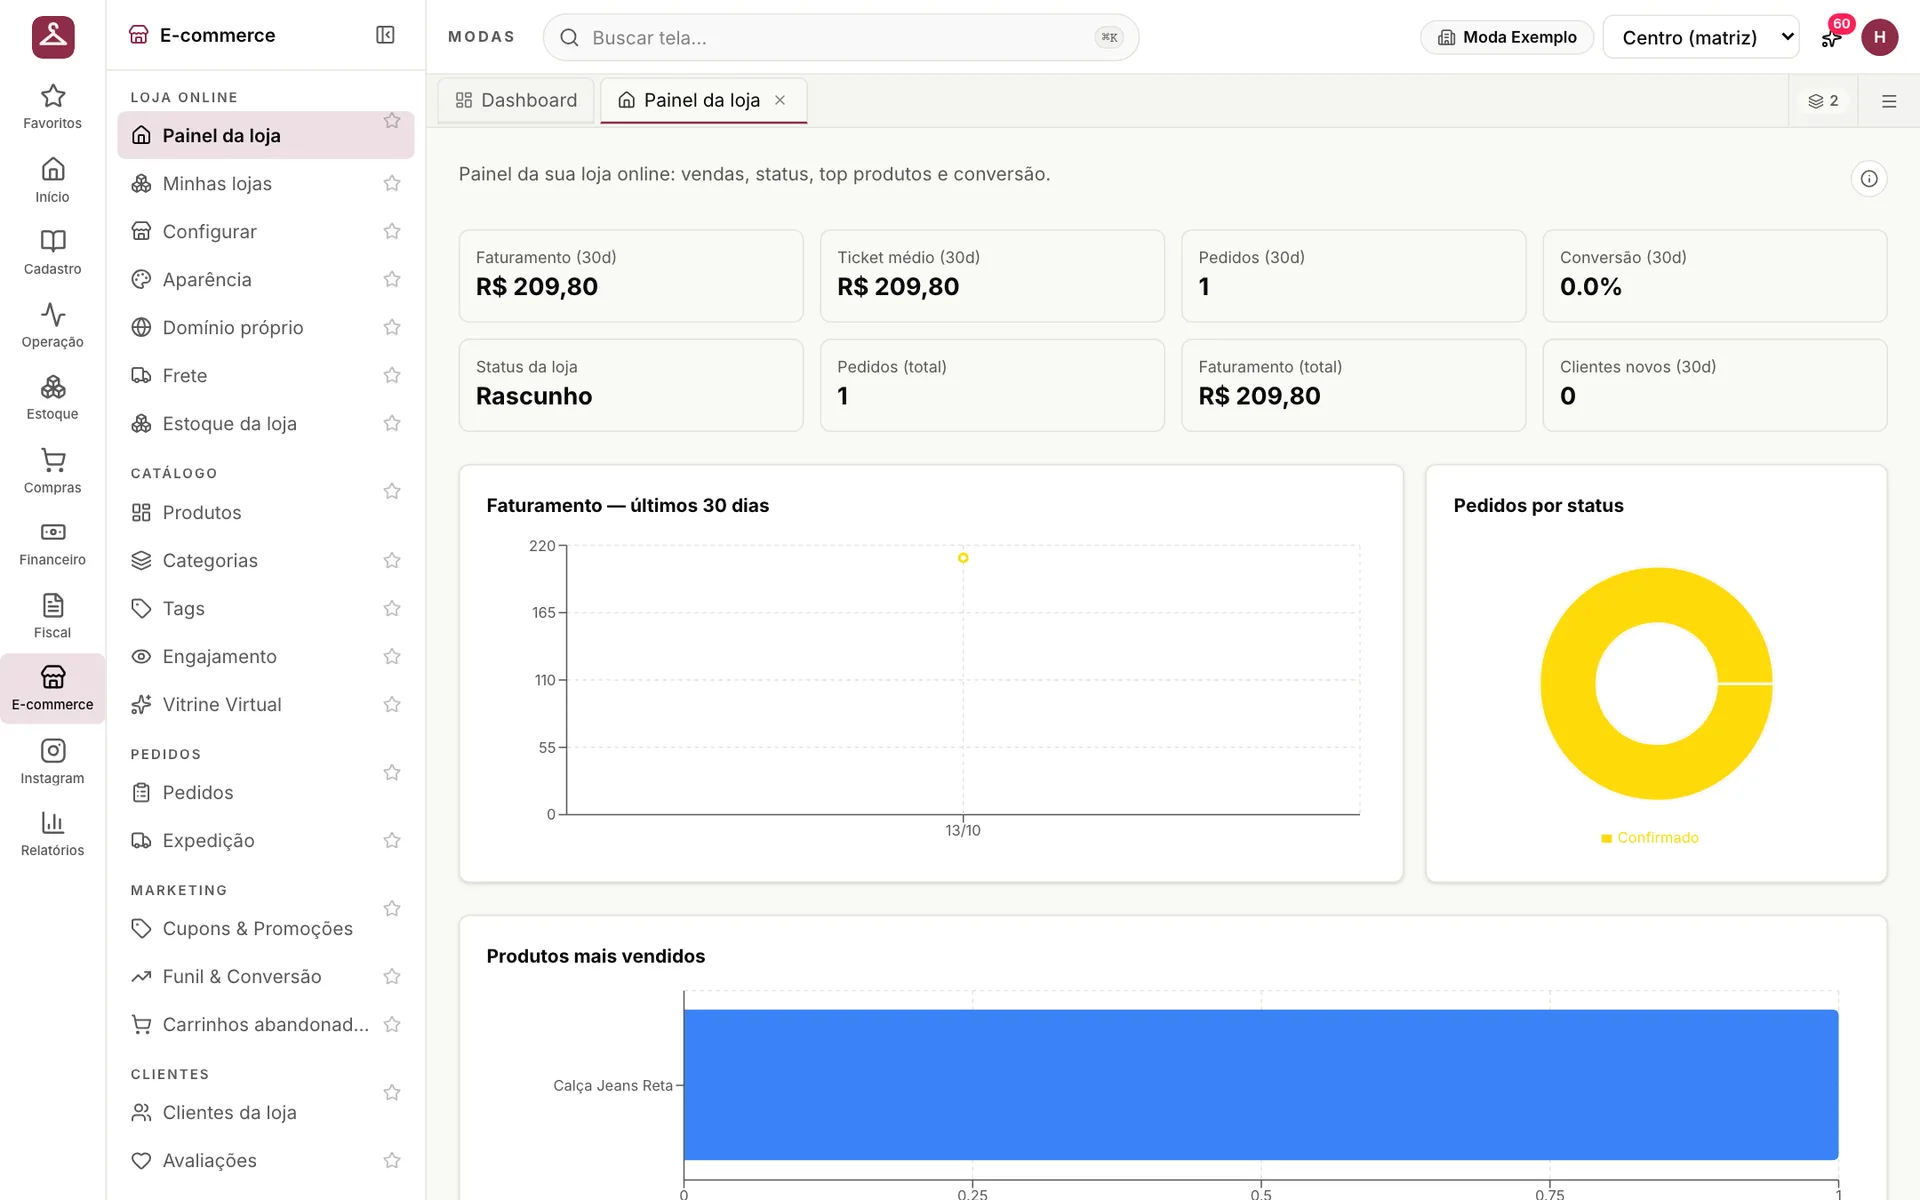Favorite Funil & Conversão with star
Image resolution: width=1920 pixels, height=1200 pixels.
[392, 976]
